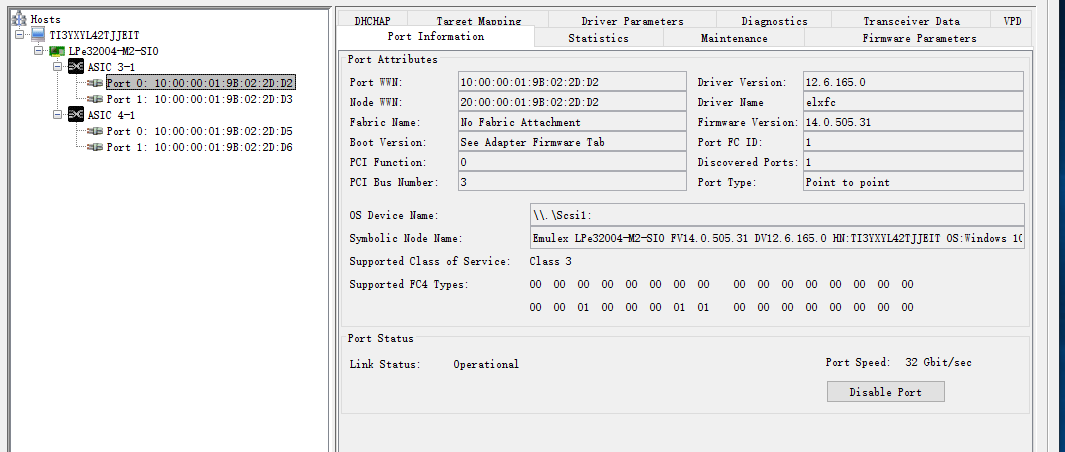This screenshot has height=452, width=1065.
Task: Click the Boot Version field
Action: [572, 142]
